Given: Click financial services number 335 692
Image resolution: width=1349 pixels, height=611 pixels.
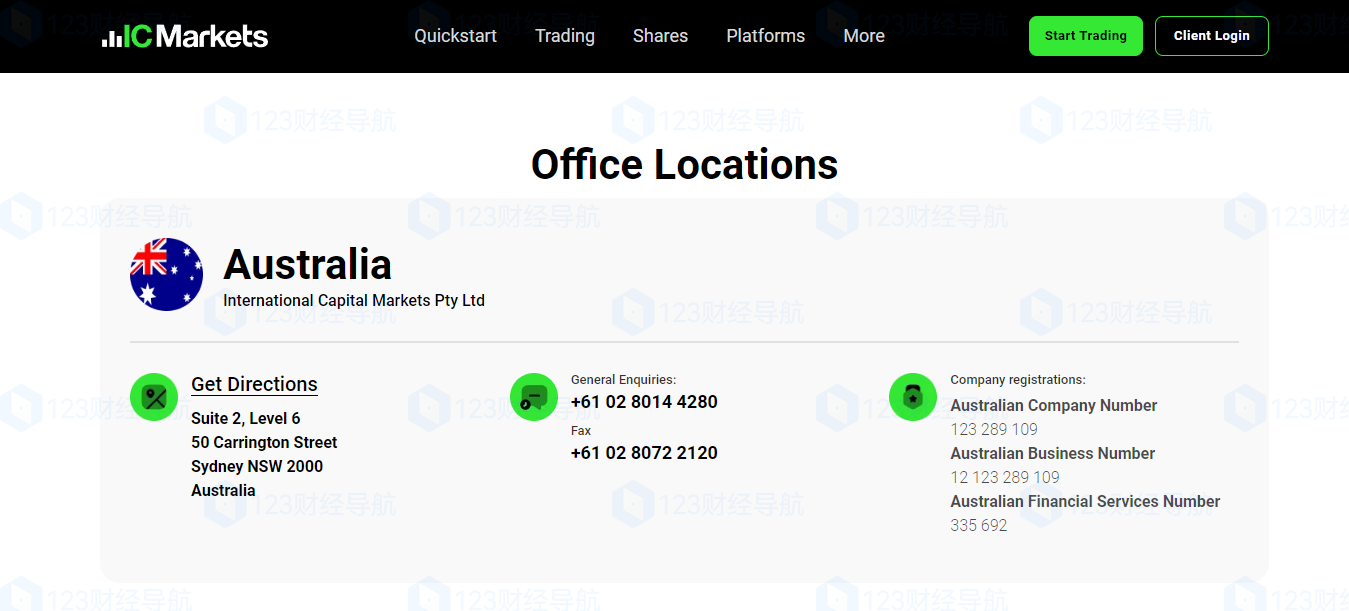Looking at the screenshot, I should pos(979,525).
